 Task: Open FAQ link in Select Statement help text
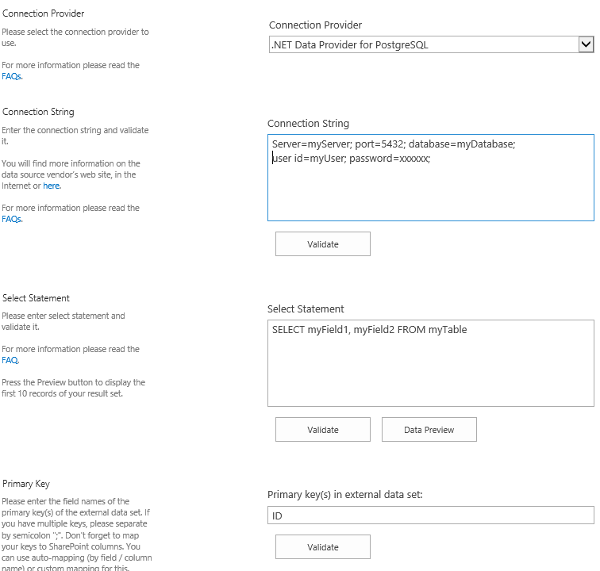coord(10,360)
